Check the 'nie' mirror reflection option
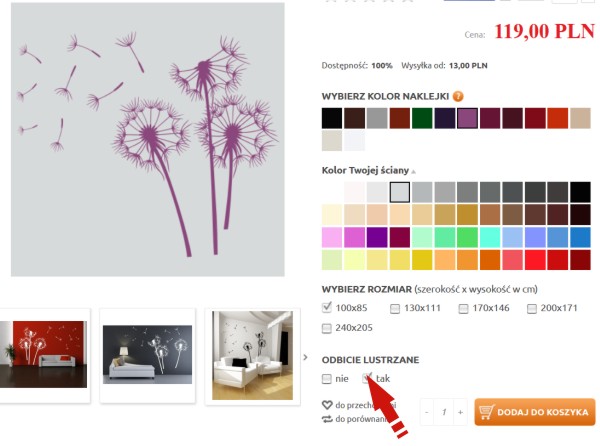Screen dimensions: 600x446 (326, 379)
